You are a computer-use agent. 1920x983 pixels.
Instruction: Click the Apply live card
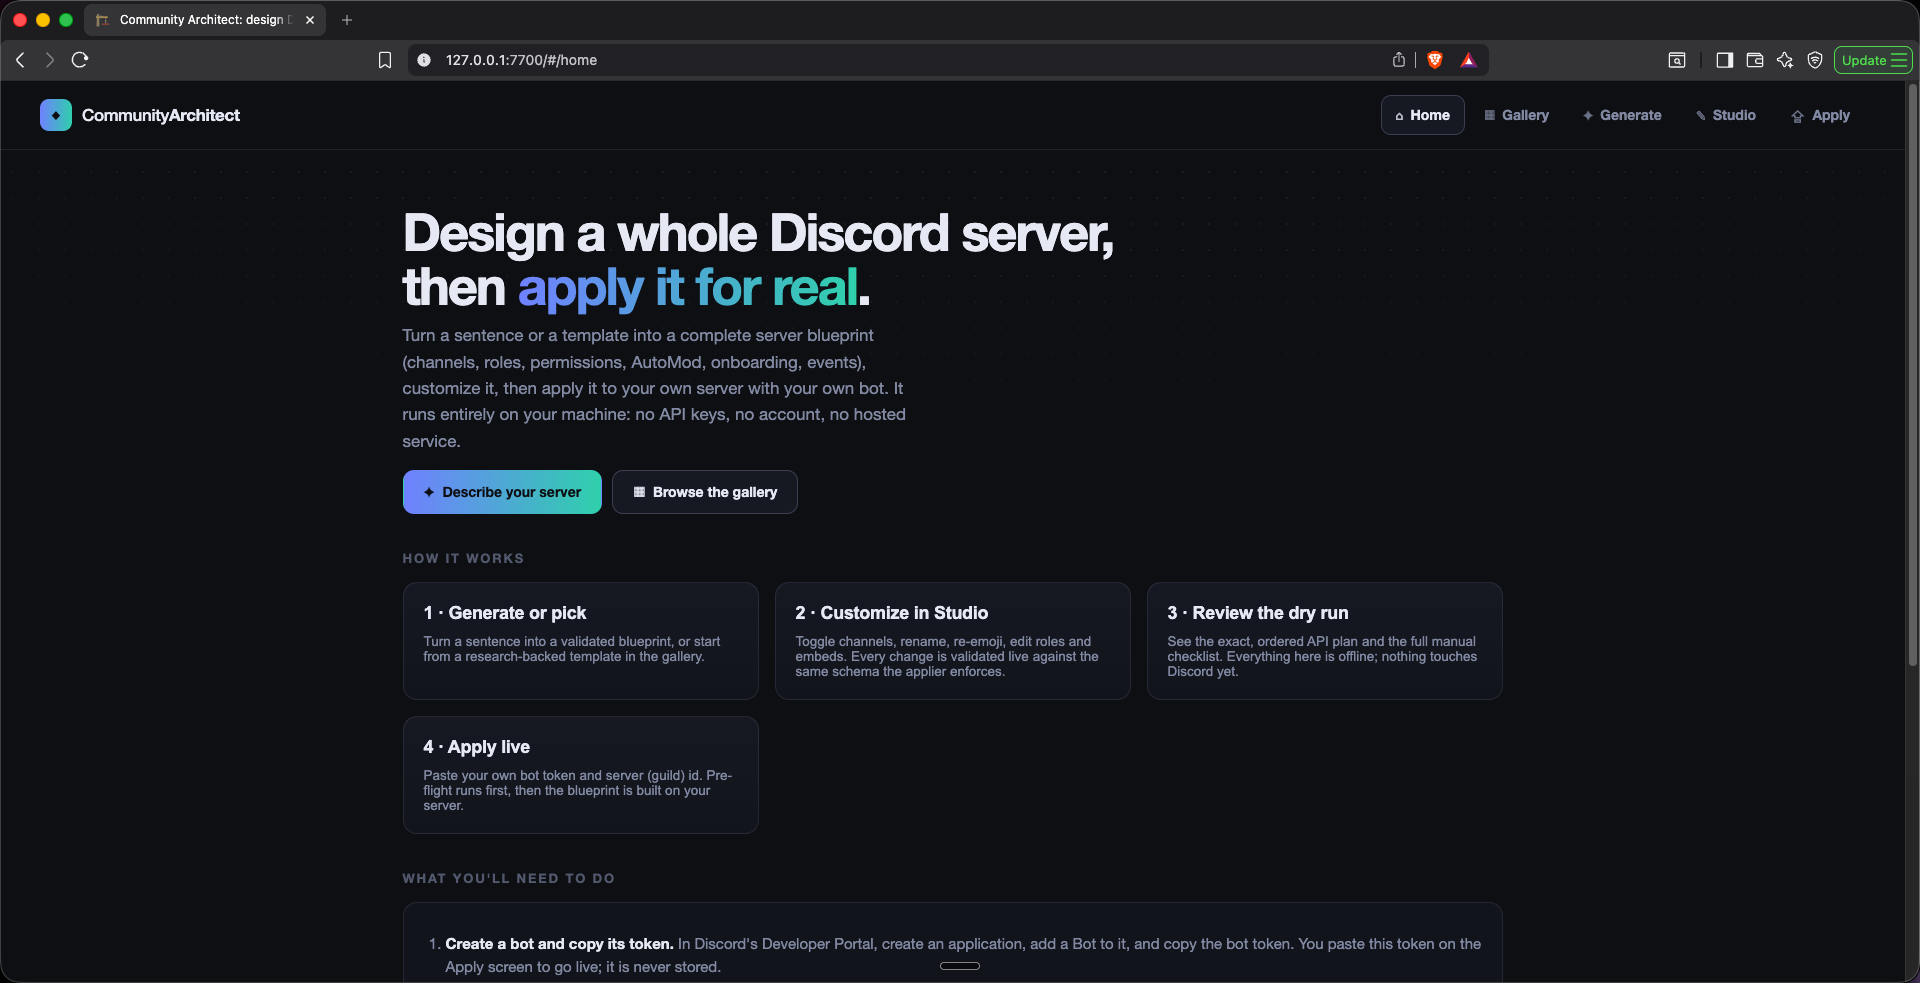581,775
